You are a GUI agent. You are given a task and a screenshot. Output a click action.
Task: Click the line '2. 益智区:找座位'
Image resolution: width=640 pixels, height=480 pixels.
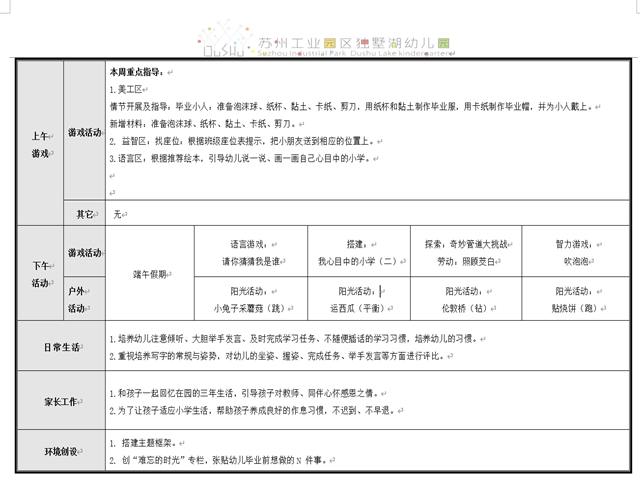(242, 141)
